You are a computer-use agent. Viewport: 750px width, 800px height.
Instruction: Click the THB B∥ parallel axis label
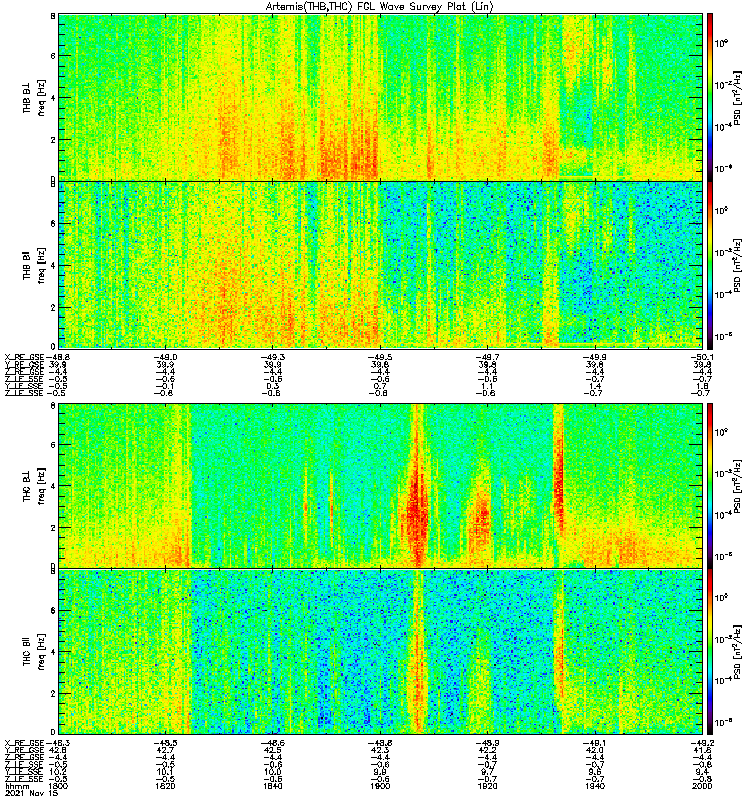(x=27, y=265)
